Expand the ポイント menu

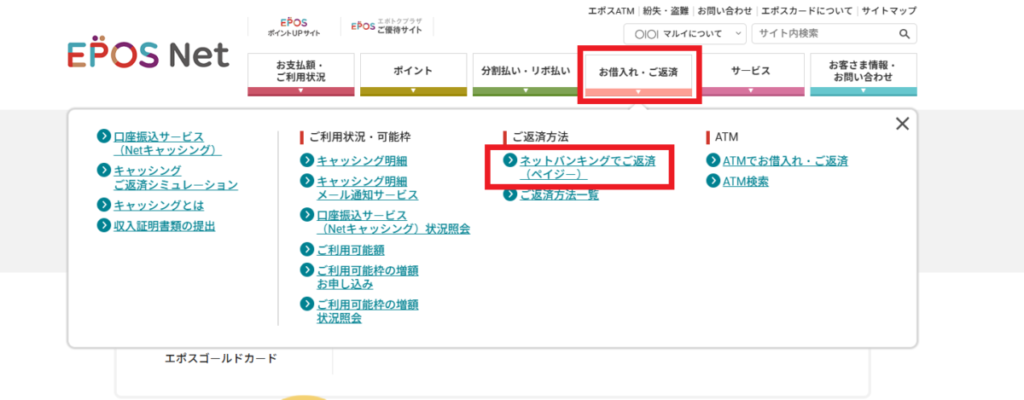pos(413,75)
